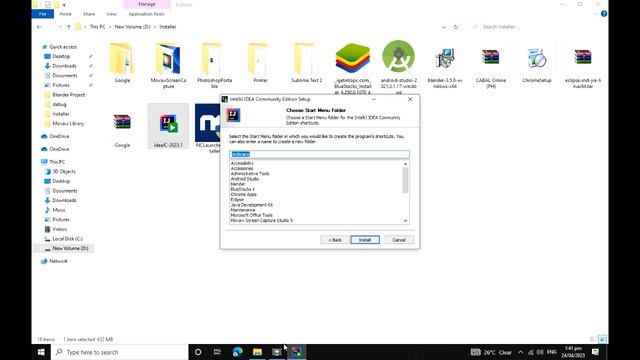Image resolution: width=640 pixels, height=360 pixels.
Task: Select blender in the folder list
Action: click(238, 184)
